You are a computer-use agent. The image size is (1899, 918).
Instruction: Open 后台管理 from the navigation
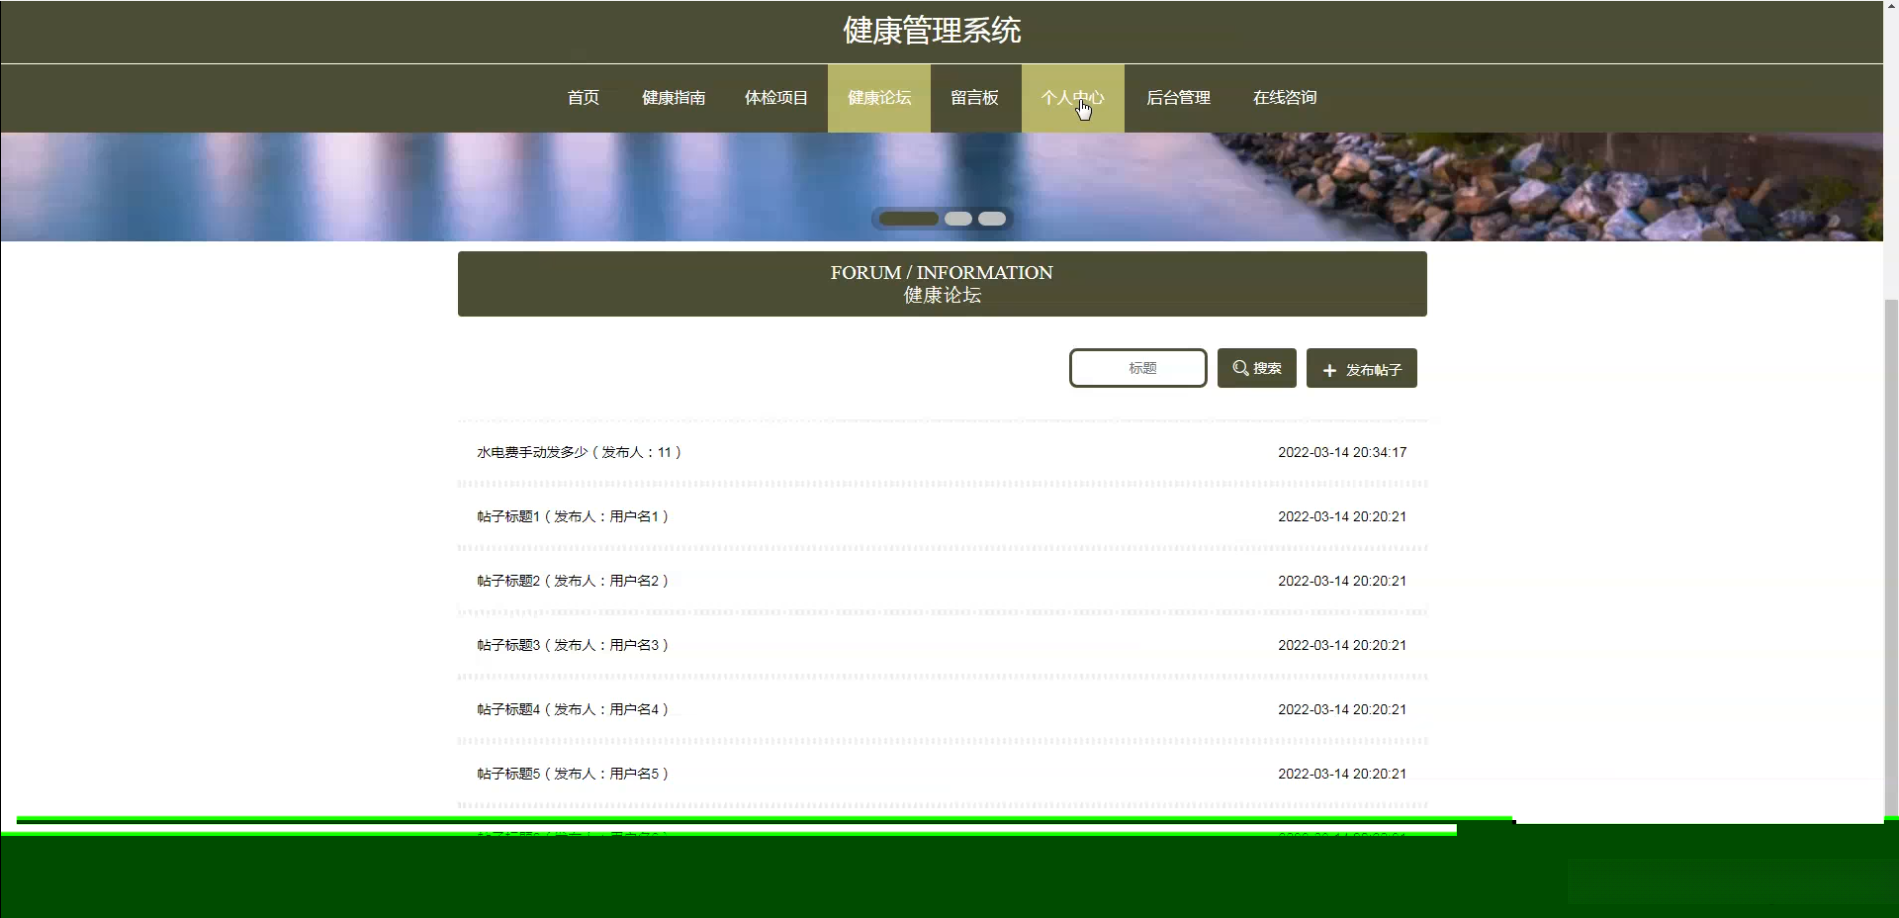(1178, 98)
